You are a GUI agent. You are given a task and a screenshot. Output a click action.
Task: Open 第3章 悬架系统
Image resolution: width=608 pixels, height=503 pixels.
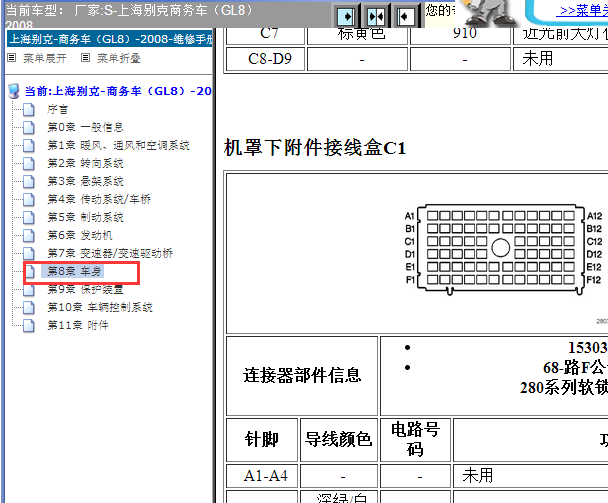pos(85,181)
